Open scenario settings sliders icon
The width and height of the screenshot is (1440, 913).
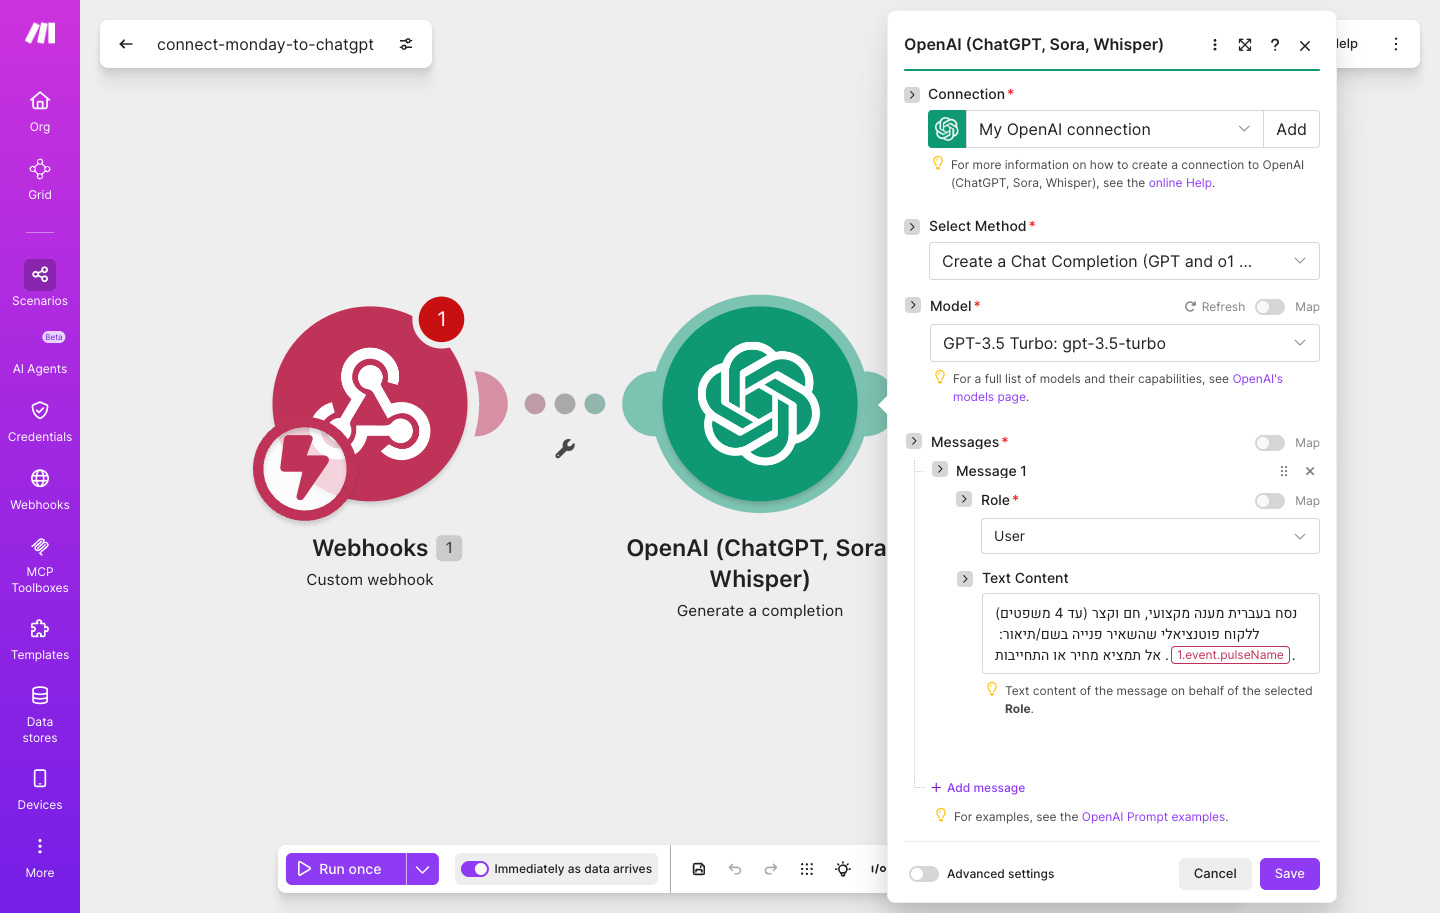pos(406,44)
